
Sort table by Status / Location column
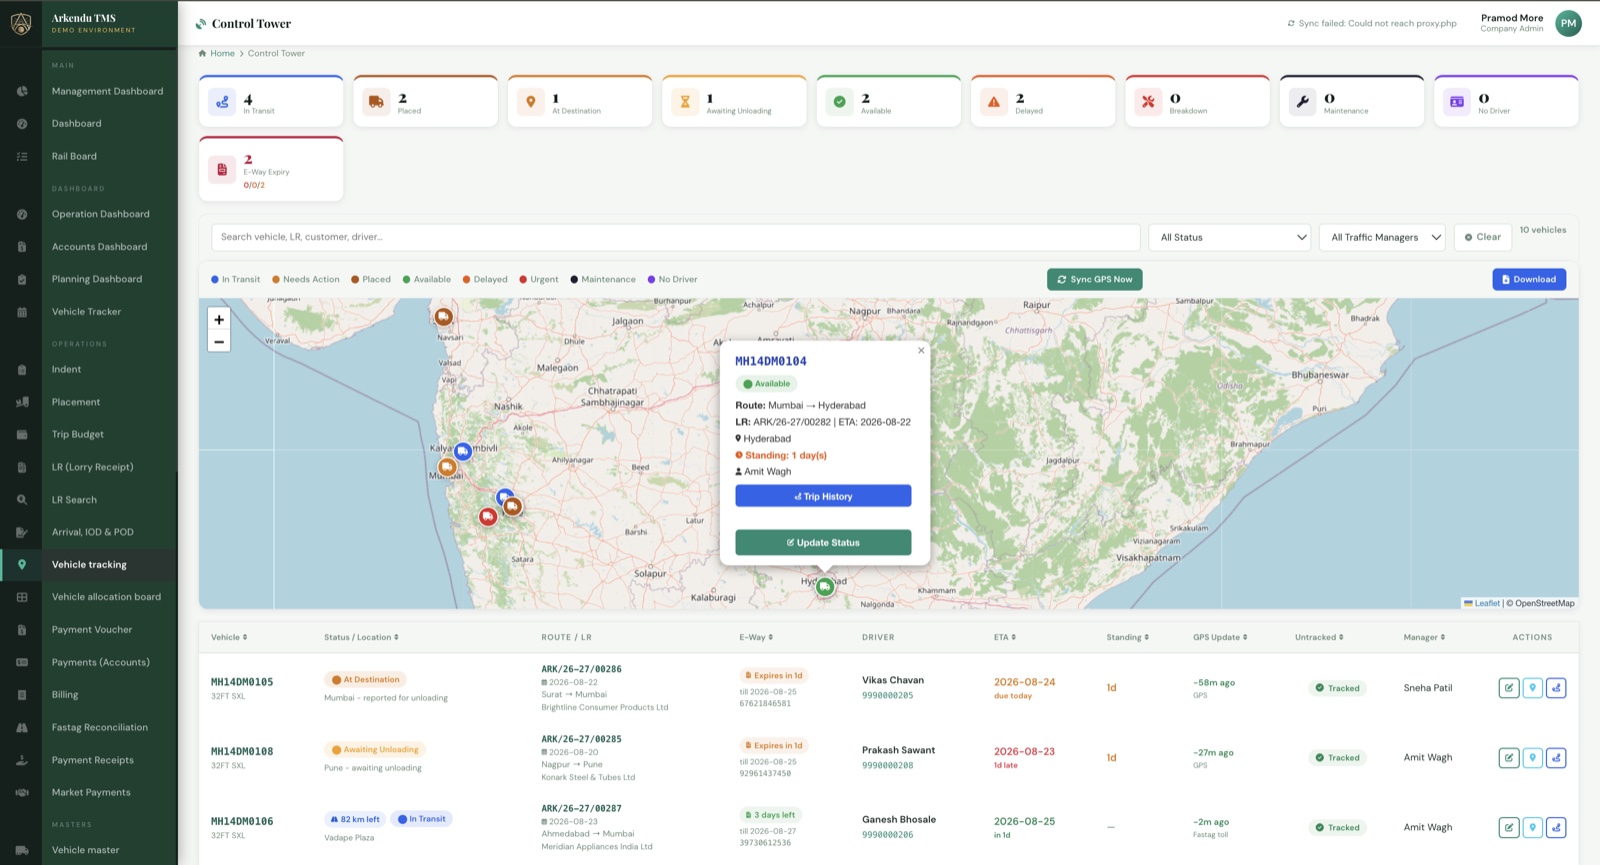(x=361, y=637)
